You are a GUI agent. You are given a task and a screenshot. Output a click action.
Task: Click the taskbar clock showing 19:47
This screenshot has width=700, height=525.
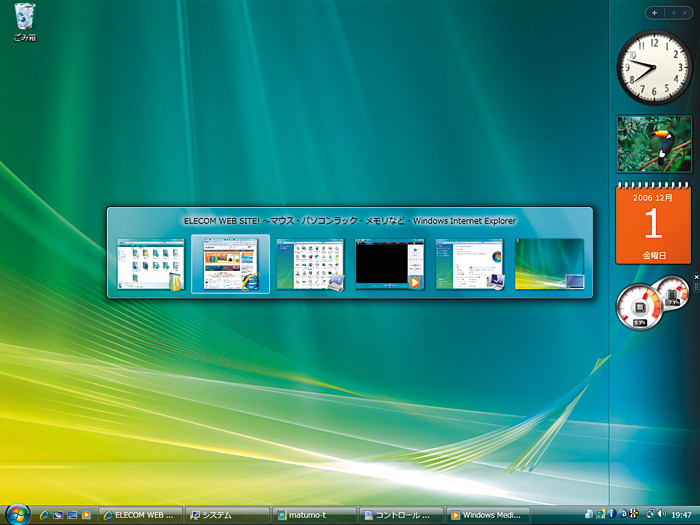pyautogui.click(x=682, y=515)
